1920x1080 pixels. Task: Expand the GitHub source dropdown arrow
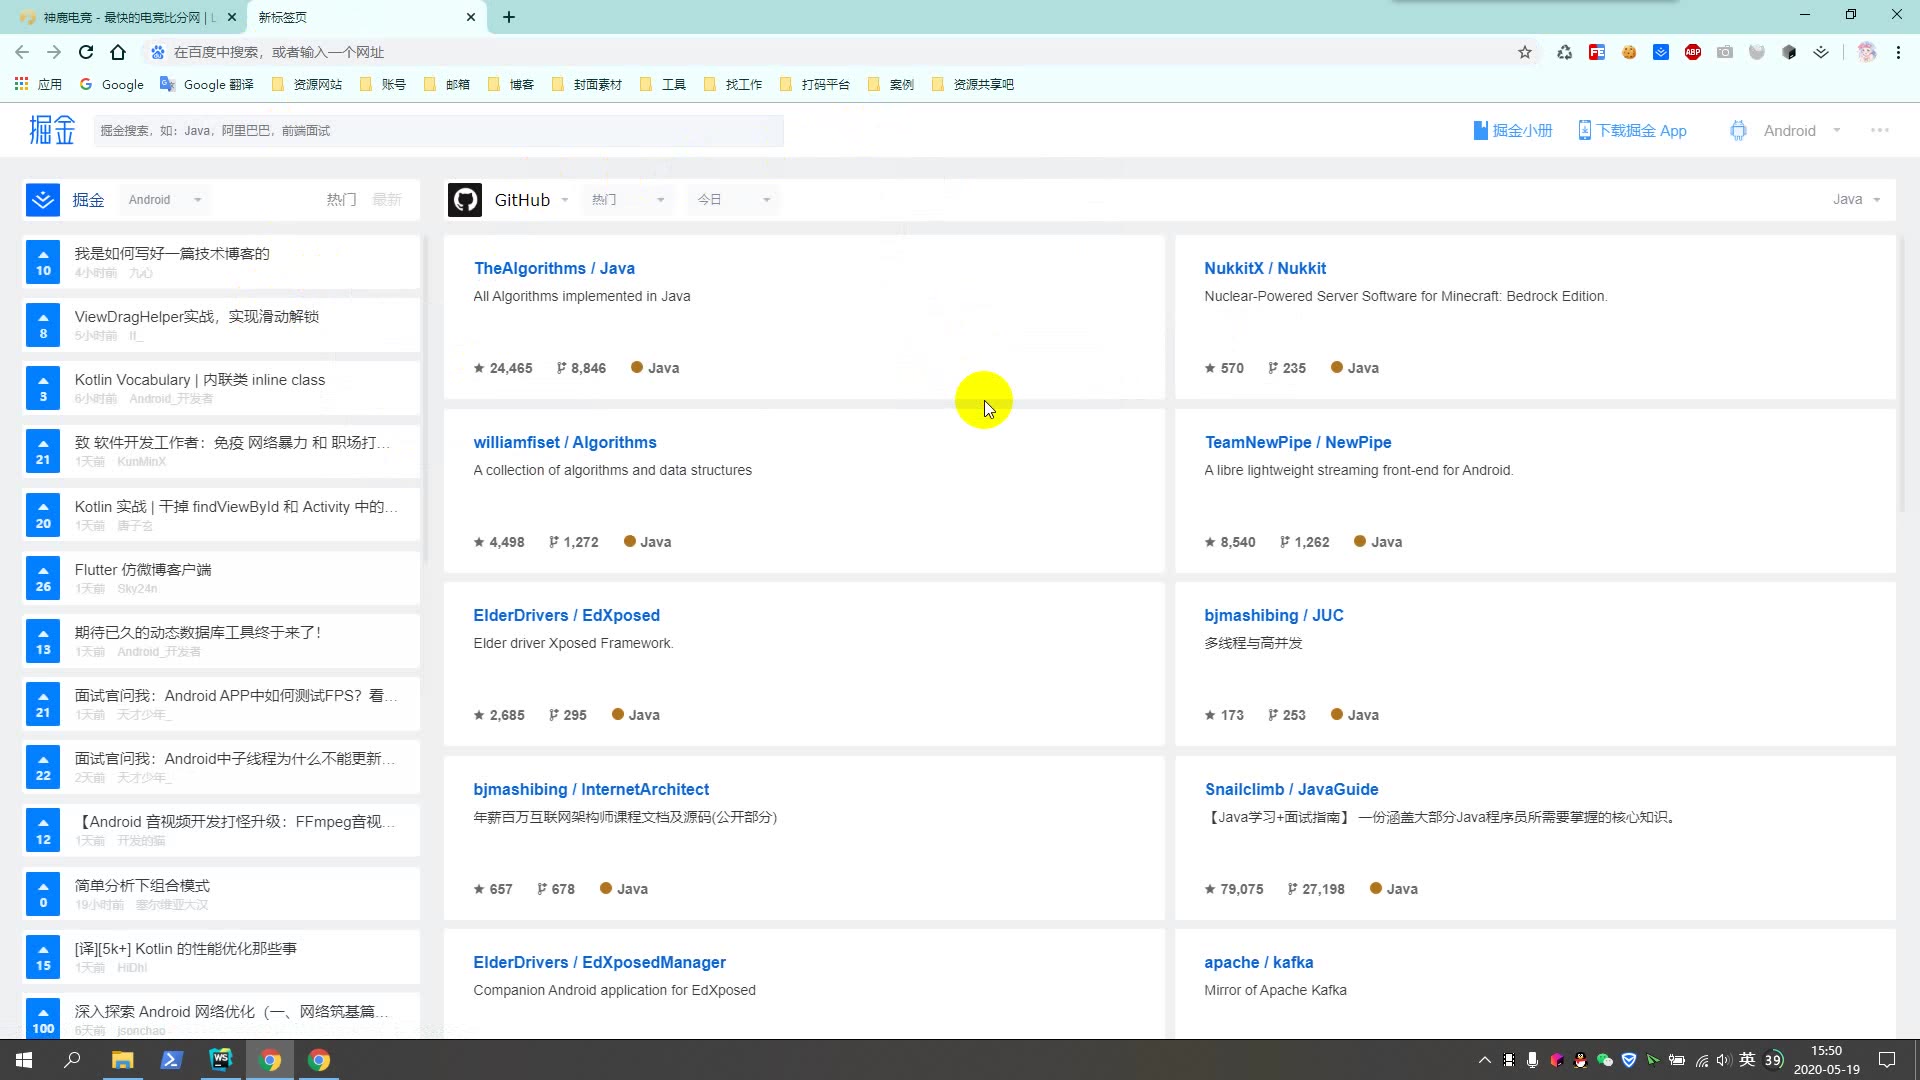pos(564,200)
